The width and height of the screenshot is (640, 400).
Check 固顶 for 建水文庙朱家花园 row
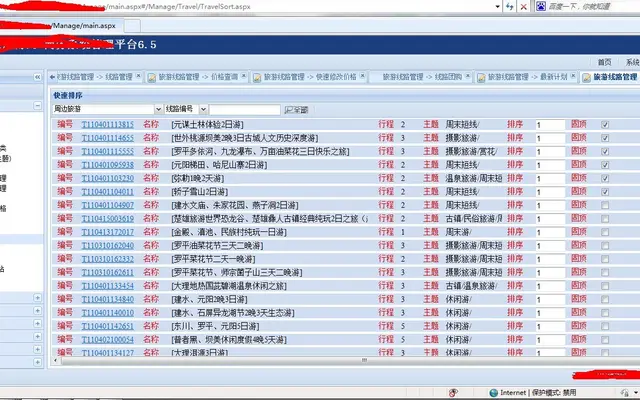[x=605, y=206]
